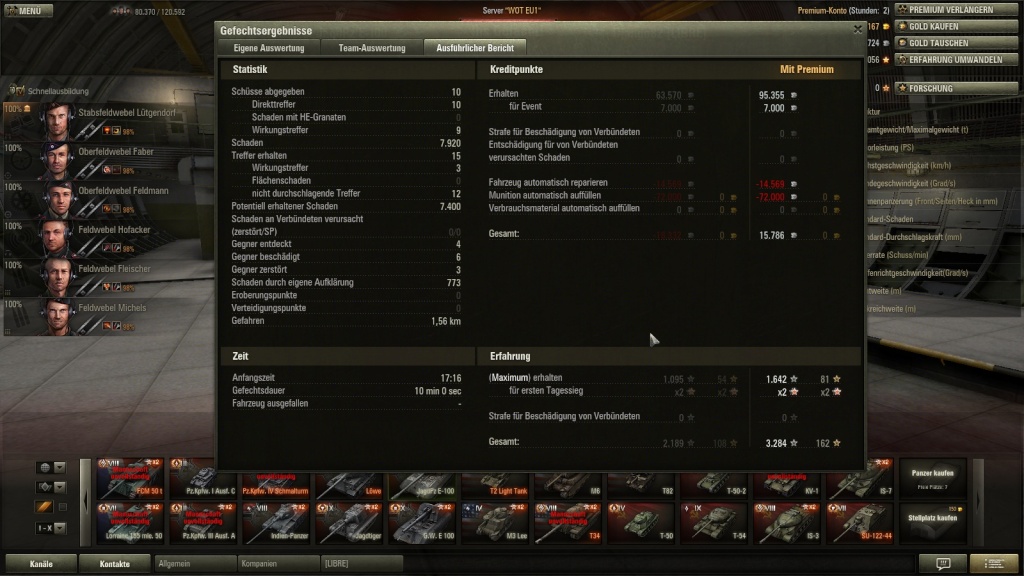Select Lorraine 155 mle. 50 tank
This screenshot has height=576, width=1024.
click(x=131, y=522)
